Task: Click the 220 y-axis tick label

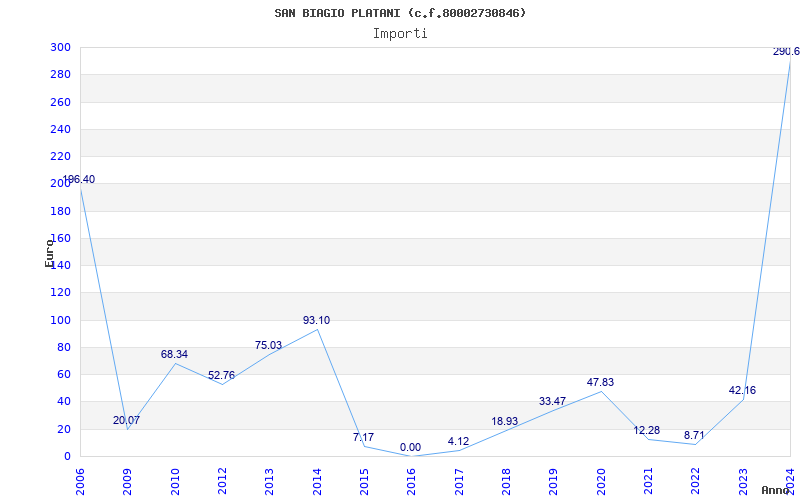Action: (x=60, y=157)
